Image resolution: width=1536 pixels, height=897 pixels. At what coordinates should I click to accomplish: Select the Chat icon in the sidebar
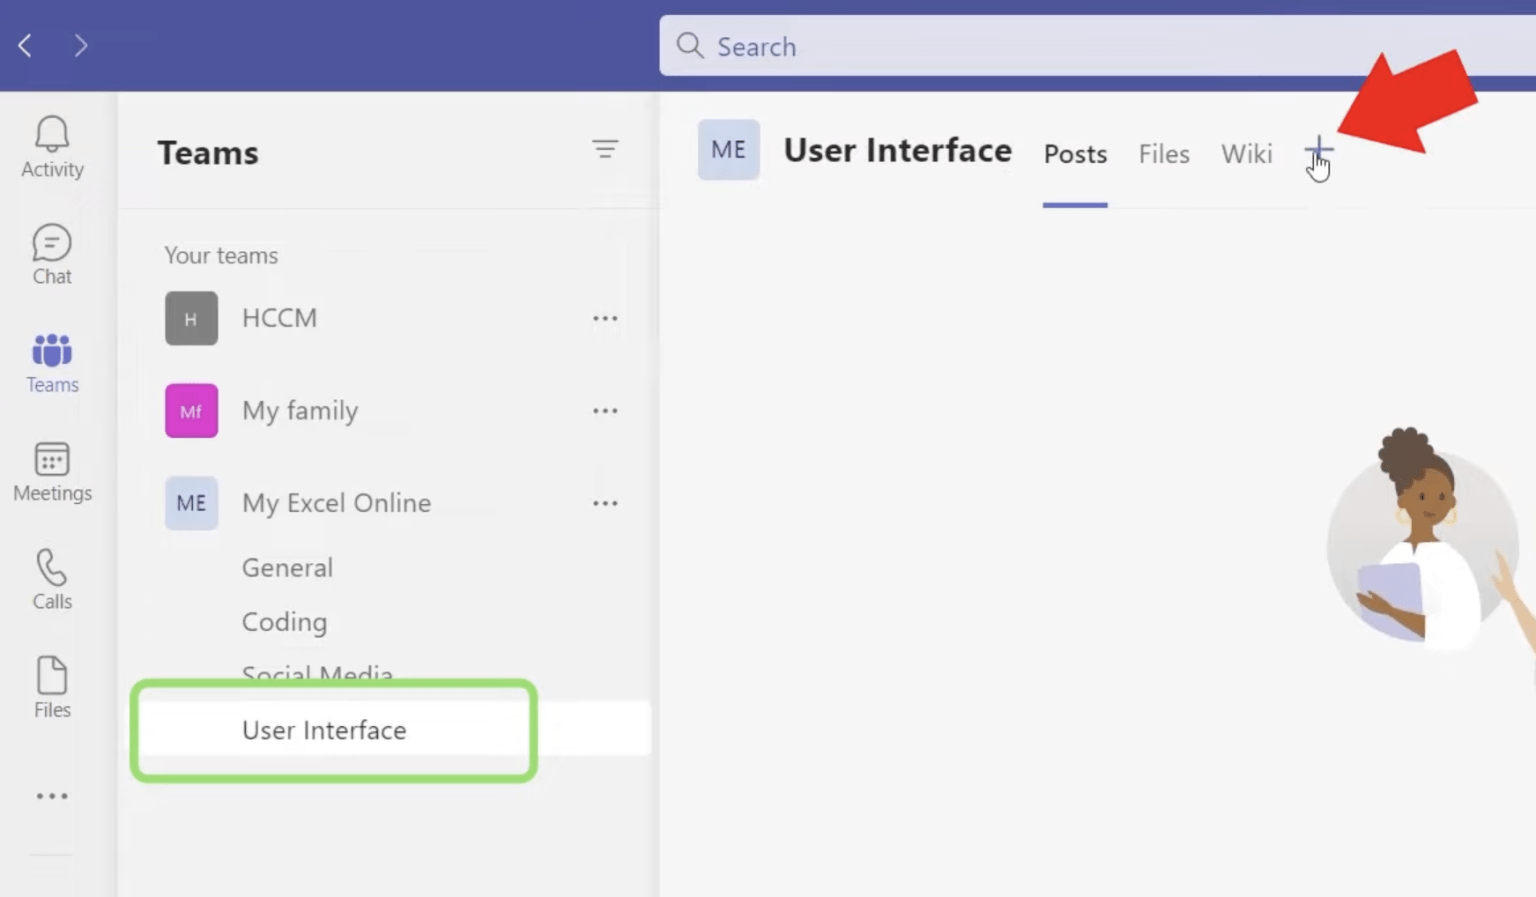click(x=51, y=252)
